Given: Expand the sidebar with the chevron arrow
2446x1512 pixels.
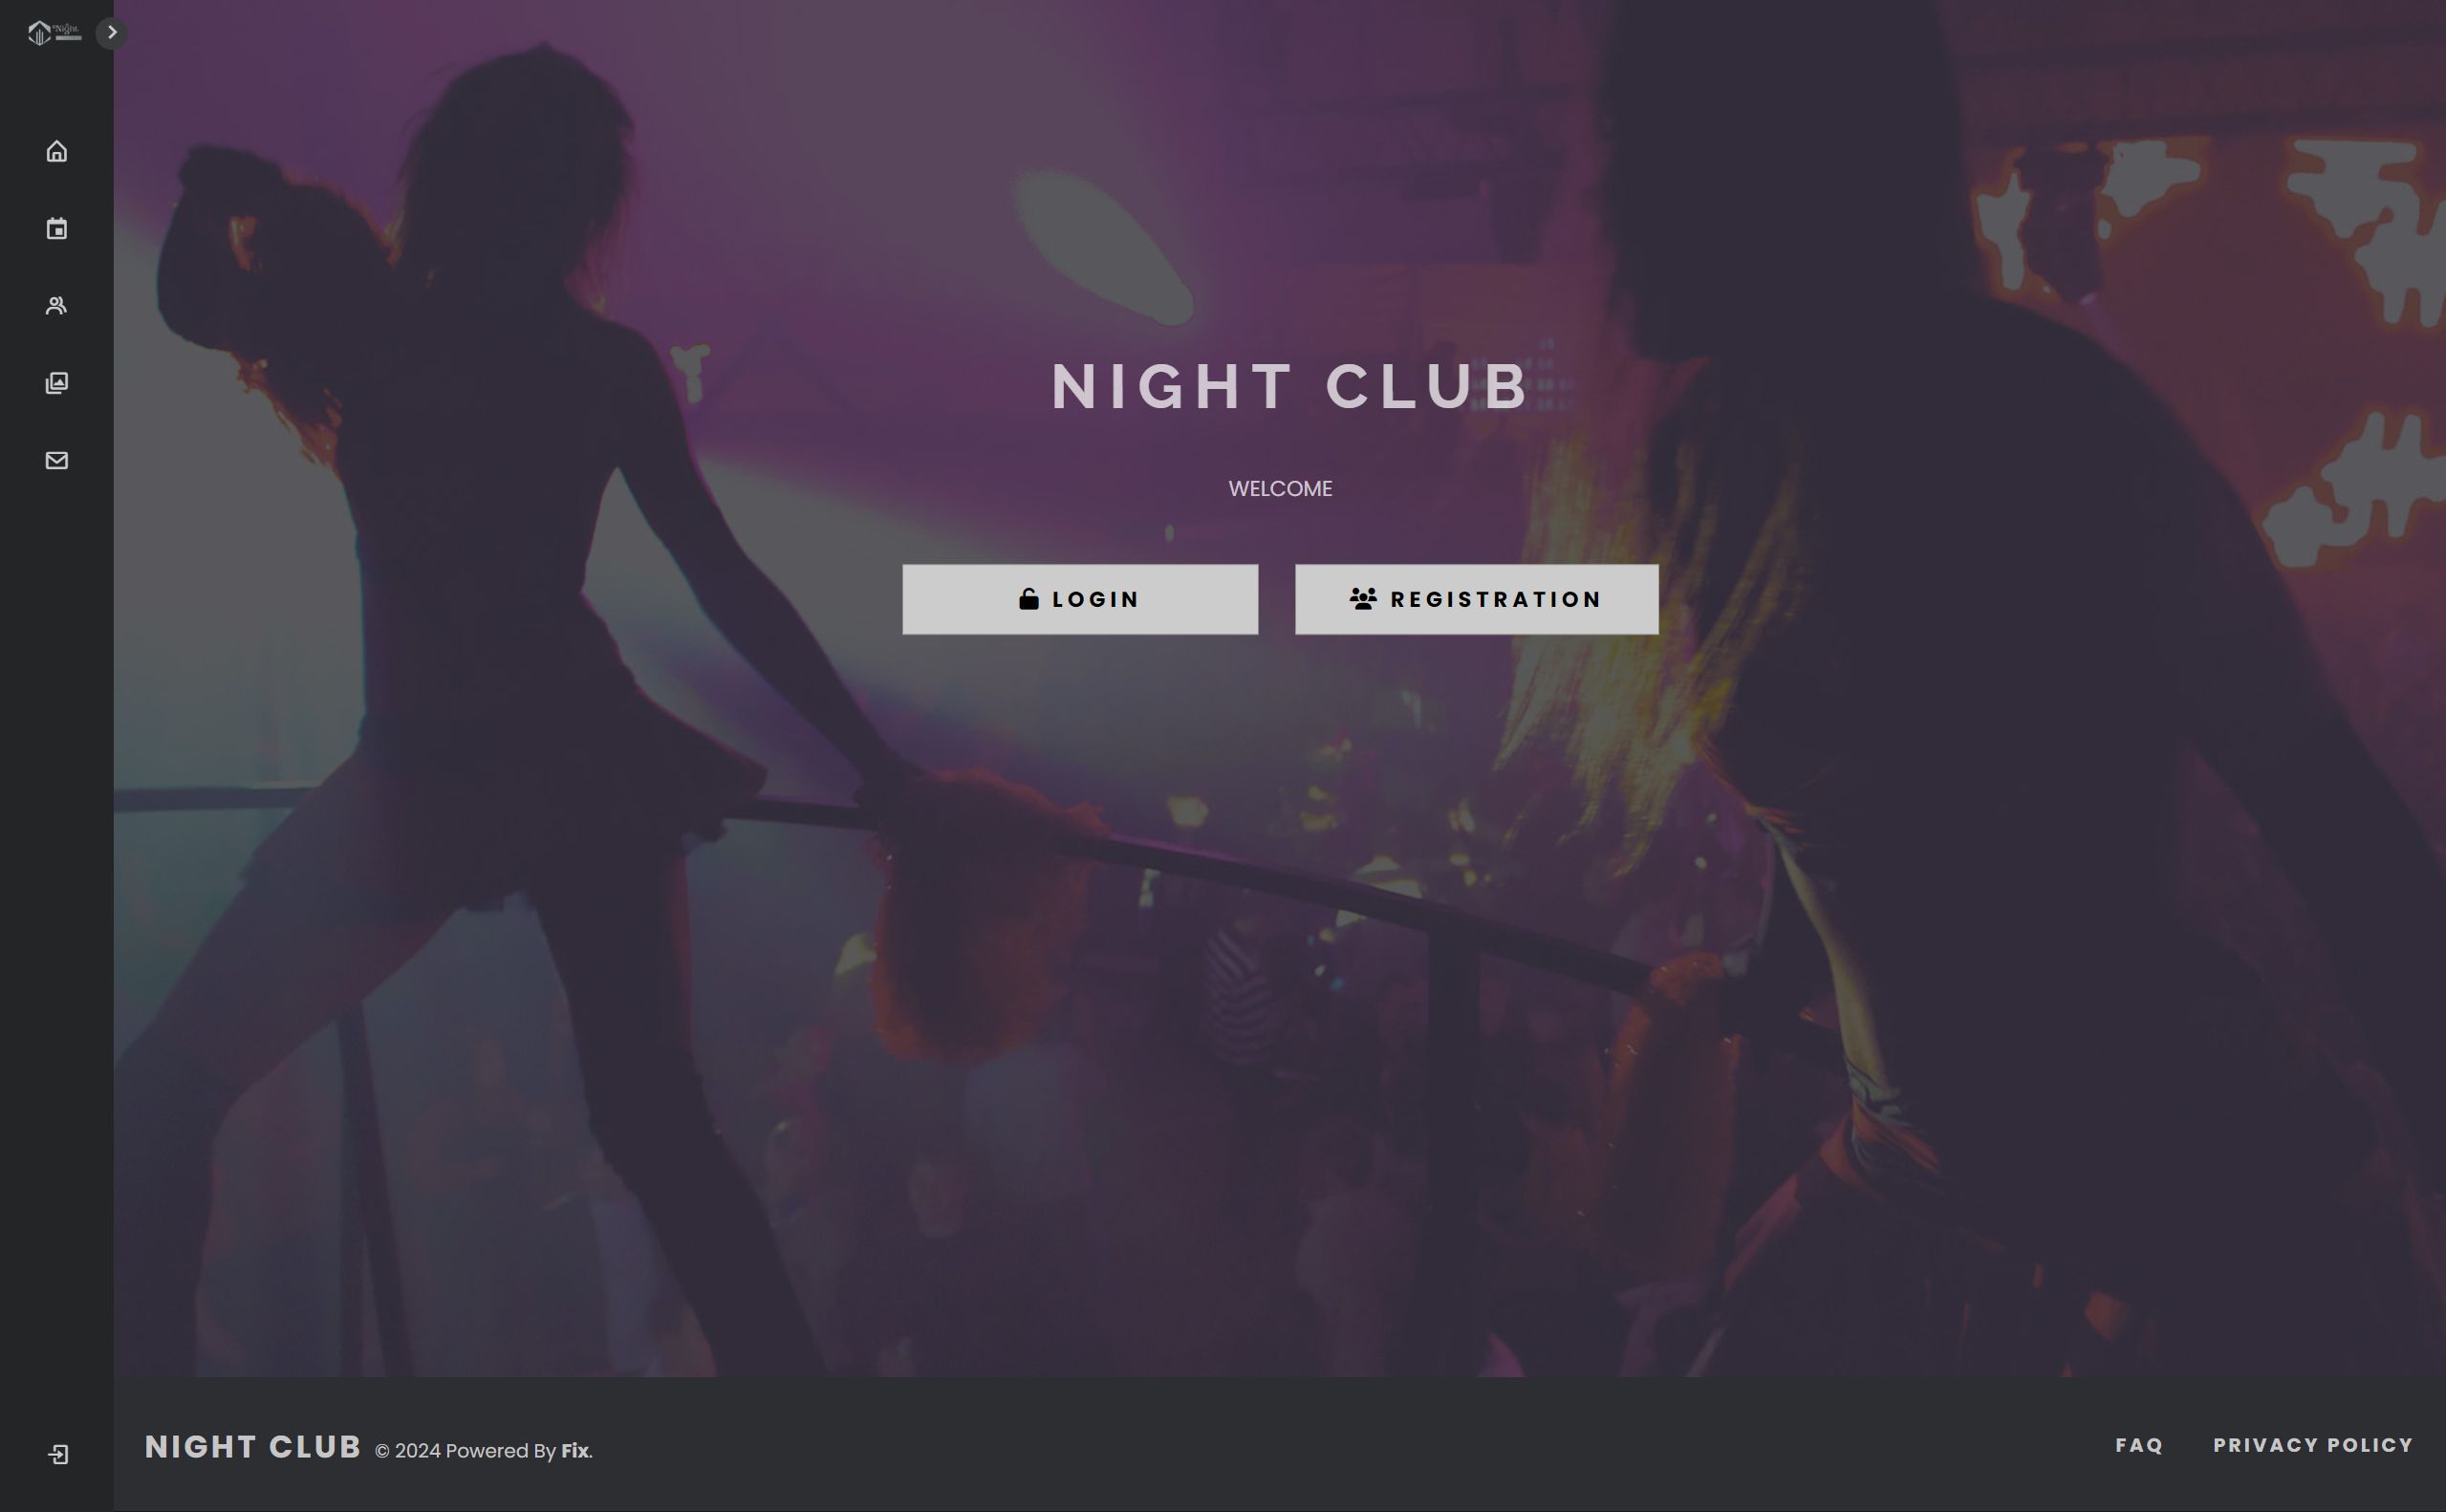Looking at the screenshot, I should (x=112, y=33).
